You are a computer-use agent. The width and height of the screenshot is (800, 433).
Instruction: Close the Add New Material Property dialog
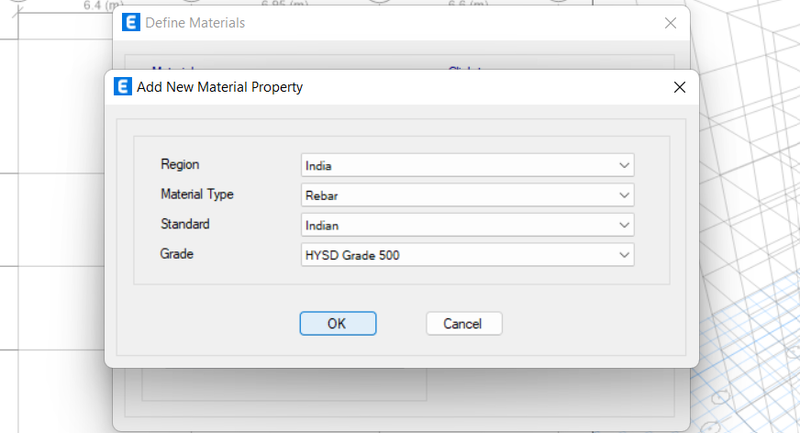[679, 87]
